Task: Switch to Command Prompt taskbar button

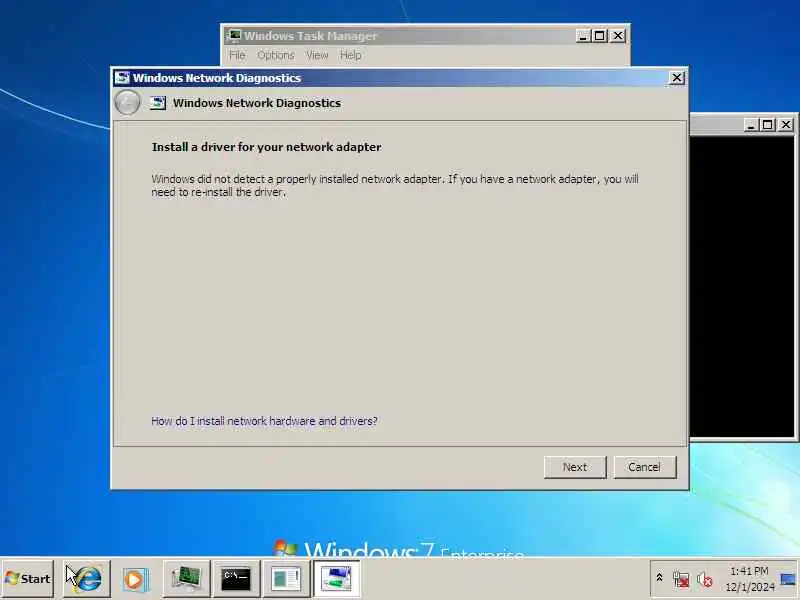Action: click(x=236, y=579)
